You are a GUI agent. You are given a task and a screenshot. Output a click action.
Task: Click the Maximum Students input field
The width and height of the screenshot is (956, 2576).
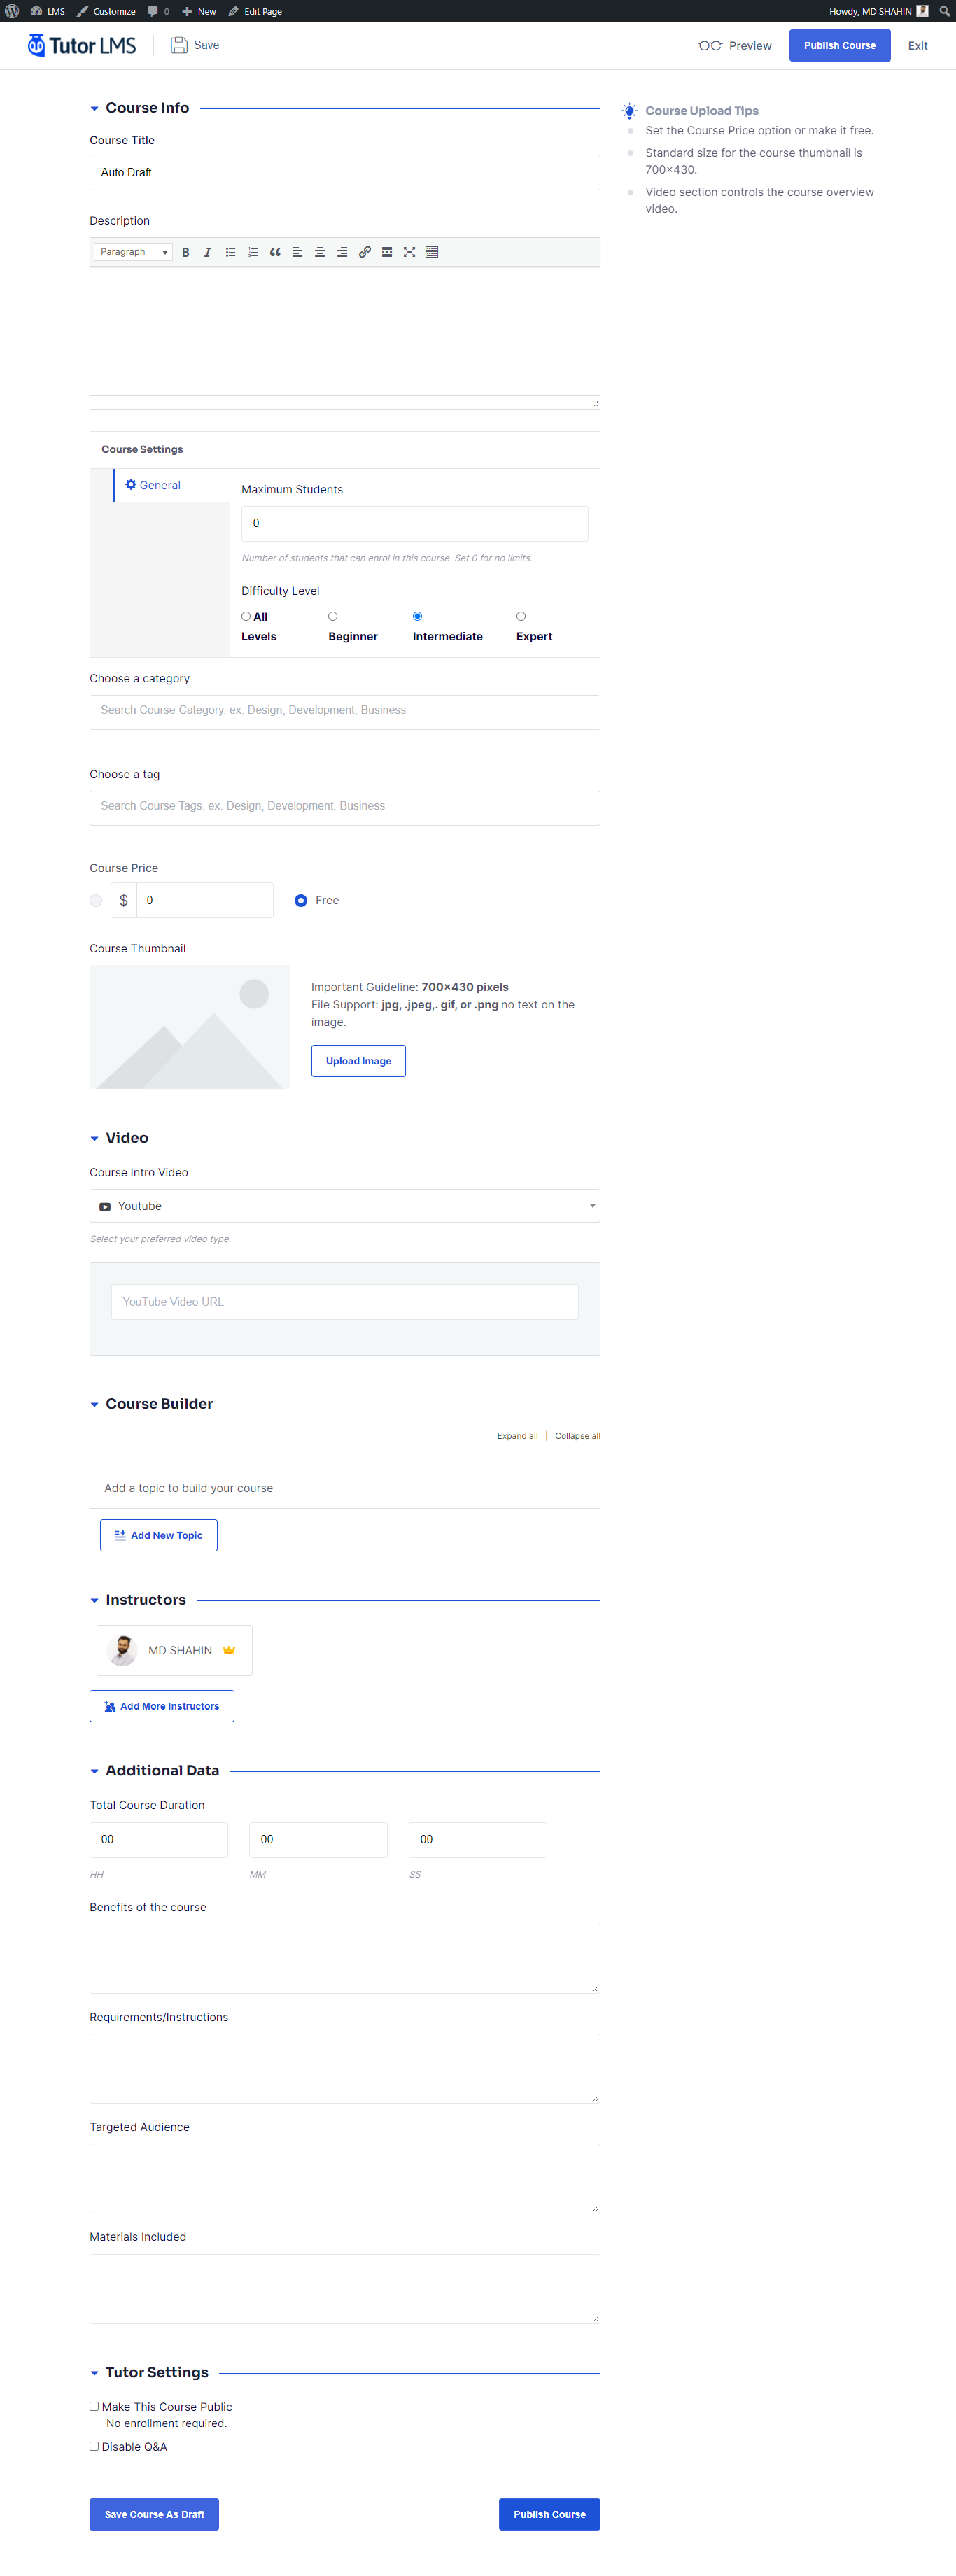tap(415, 524)
